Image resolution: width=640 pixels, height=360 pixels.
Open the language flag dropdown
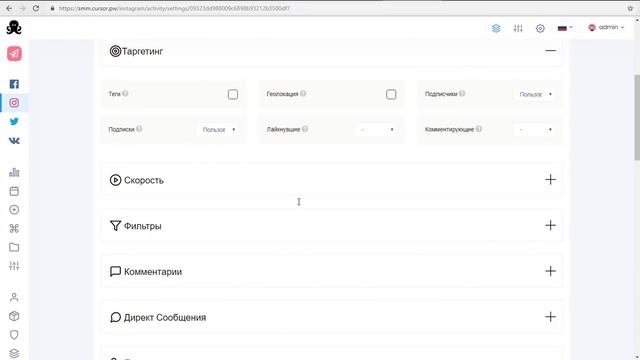click(x=565, y=28)
